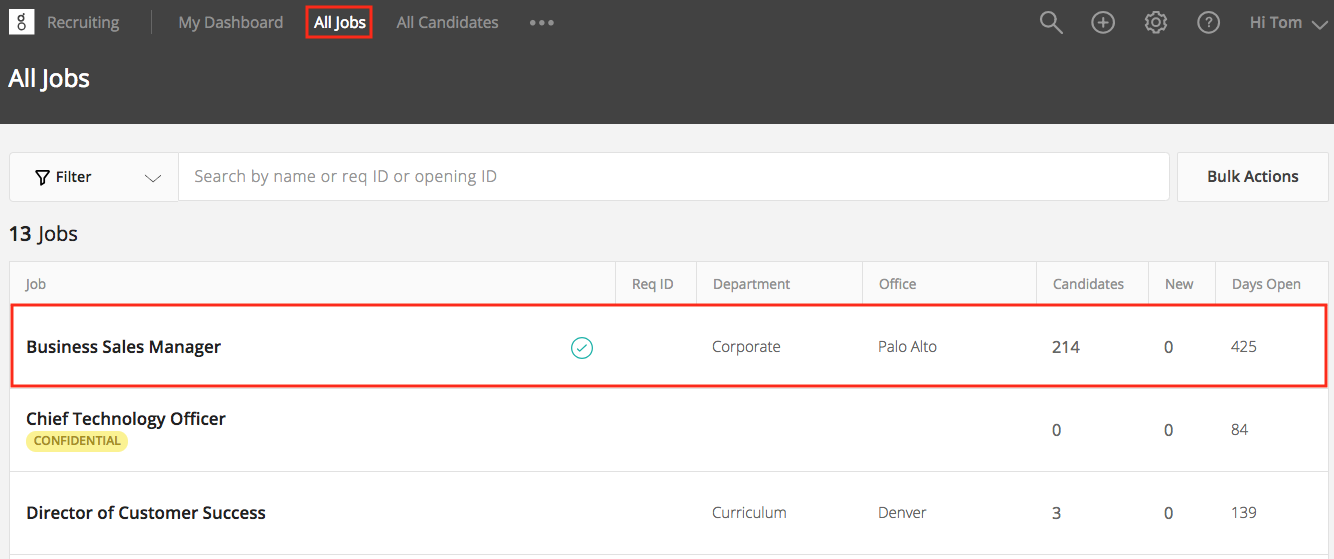Open the help question mark icon
The width and height of the screenshot is (1334, 559).
[1209, 22]
